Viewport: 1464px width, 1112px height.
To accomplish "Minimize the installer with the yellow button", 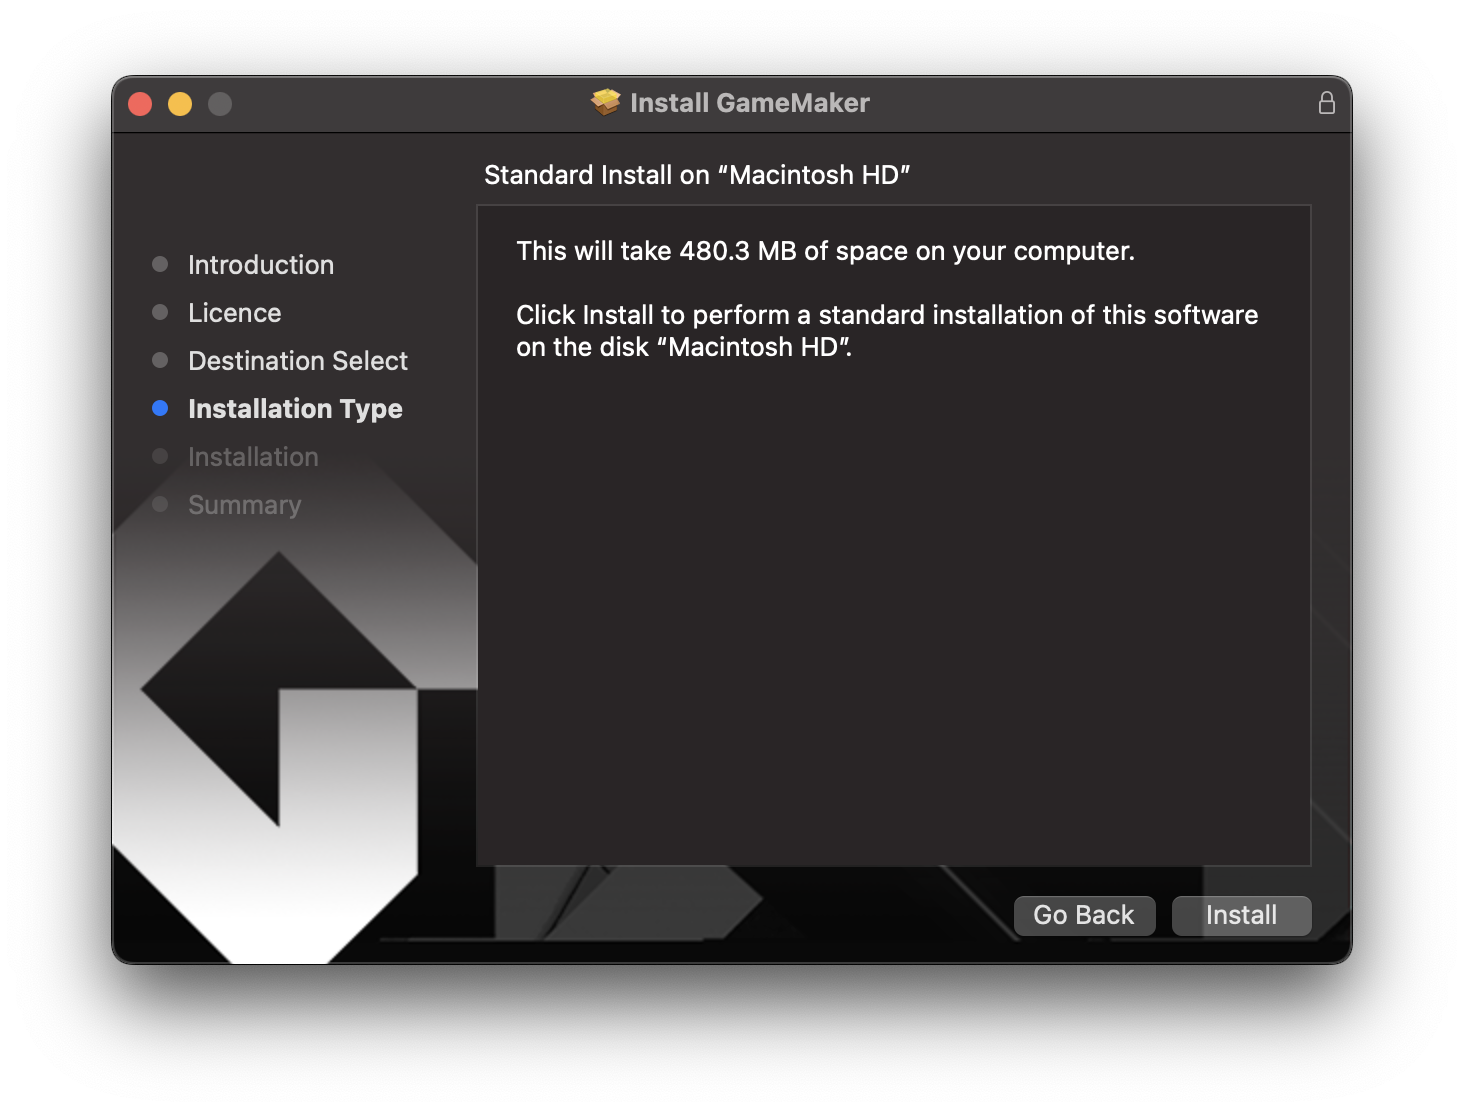I will tap(180, 104).
